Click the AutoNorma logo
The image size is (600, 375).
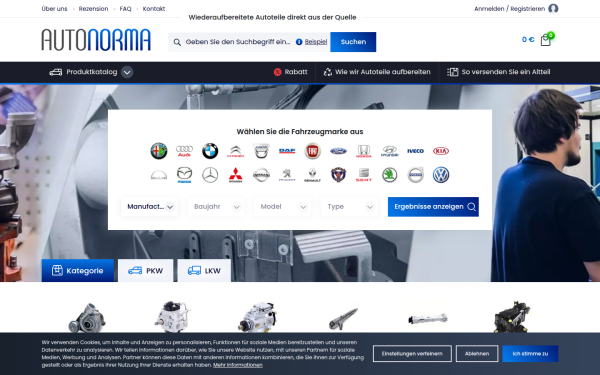(x=96, y=40)
